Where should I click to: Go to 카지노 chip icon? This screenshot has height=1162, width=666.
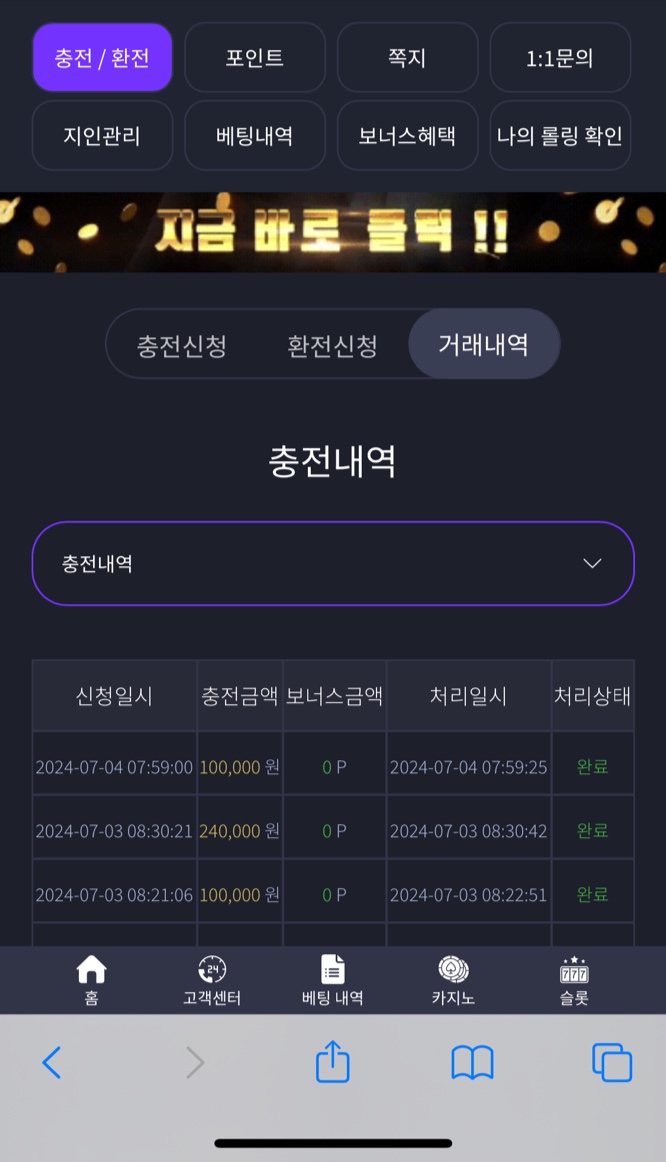pos(453,969)
